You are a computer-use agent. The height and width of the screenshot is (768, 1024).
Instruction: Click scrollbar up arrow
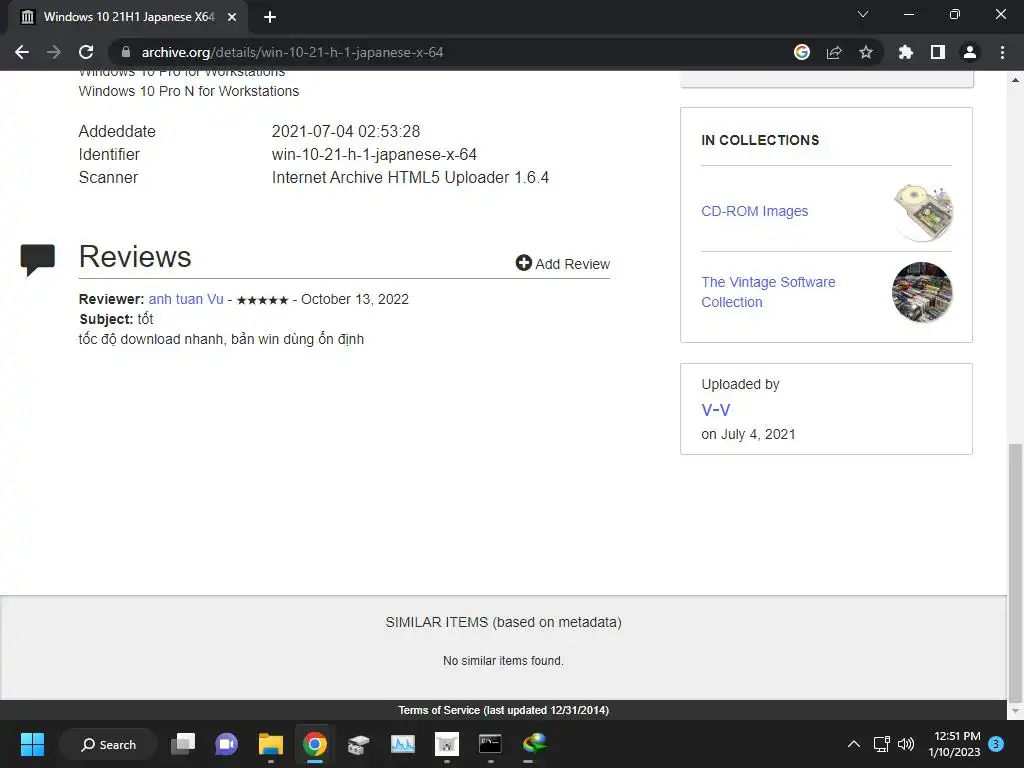[x=1015, y=80]
